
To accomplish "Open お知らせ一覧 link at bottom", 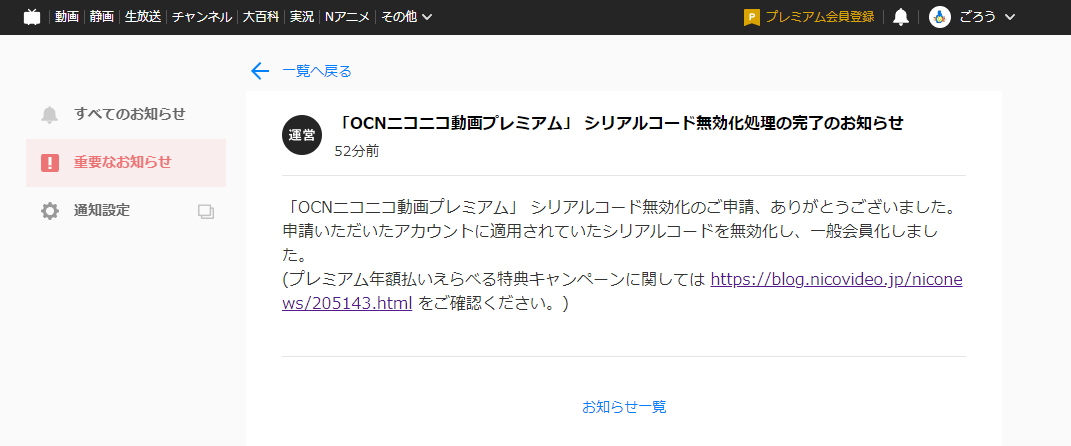I will point(624,407).
